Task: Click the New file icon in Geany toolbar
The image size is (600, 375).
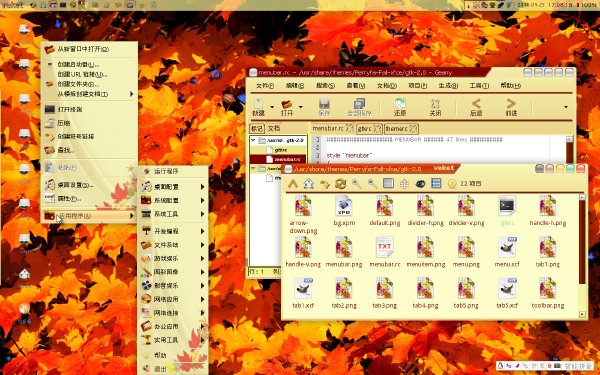Action: pos(259,104)
